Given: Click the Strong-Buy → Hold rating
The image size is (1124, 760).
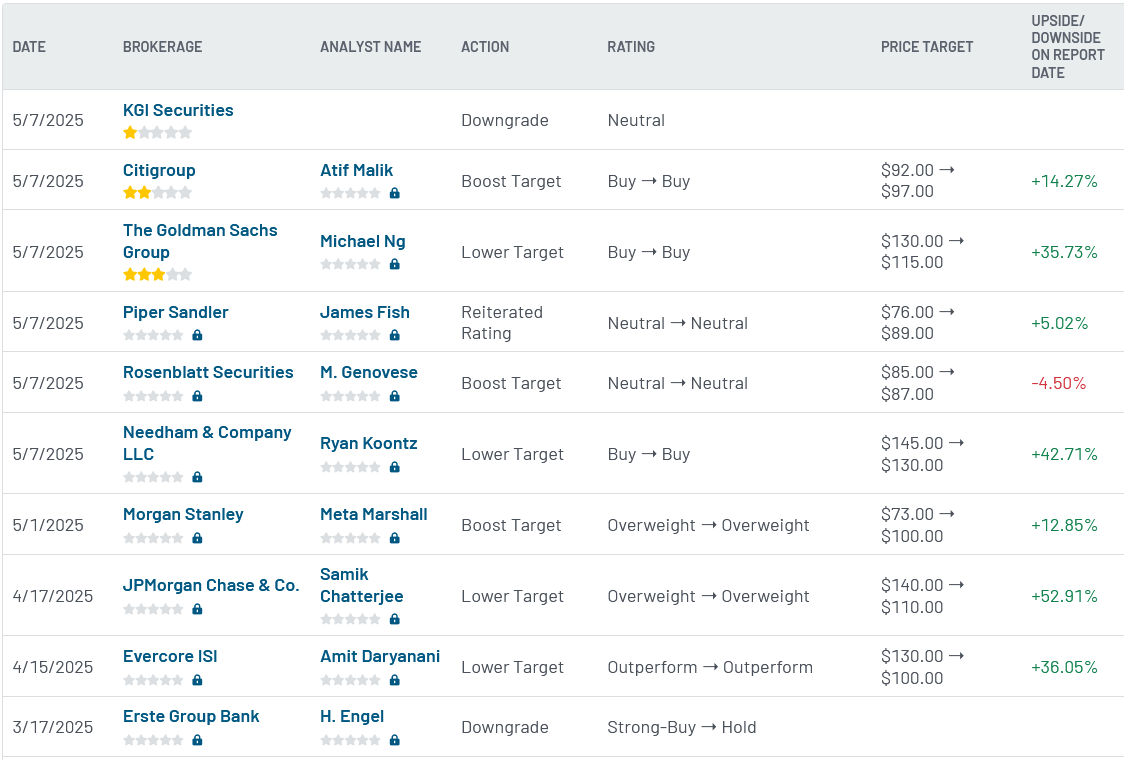Looking at the screenshot, I should [x=682, y=727].
